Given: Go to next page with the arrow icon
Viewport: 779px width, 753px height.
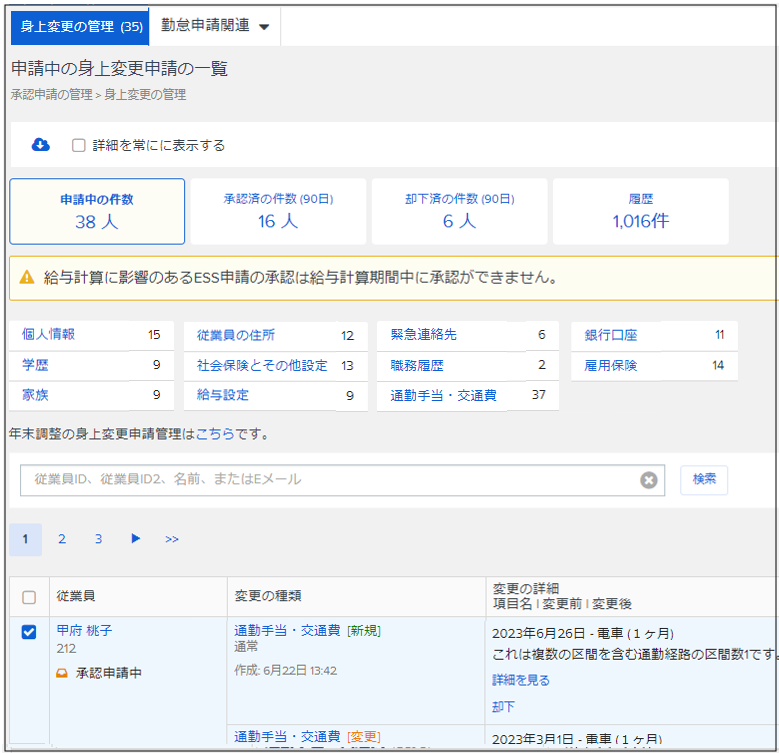Looking at the screenshot, I should coord(135,538).
